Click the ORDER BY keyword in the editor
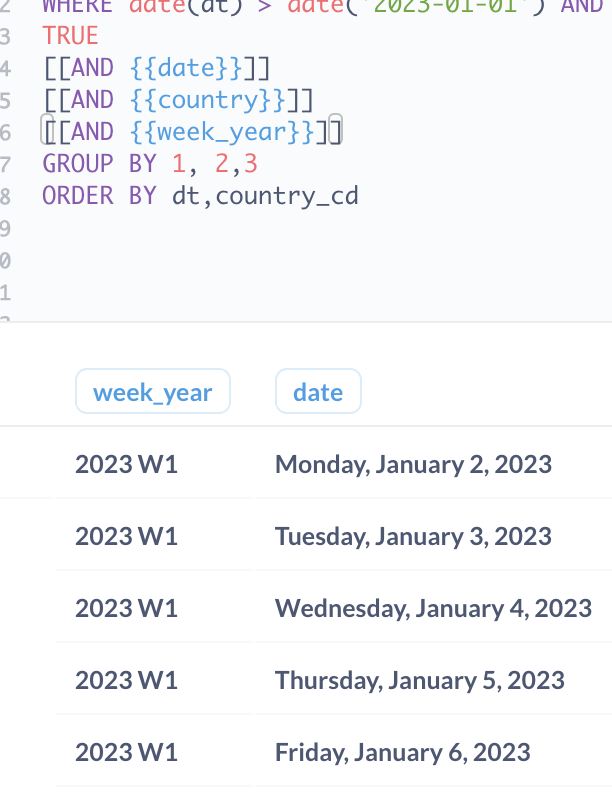612x796 pixels. coord(99,195)
